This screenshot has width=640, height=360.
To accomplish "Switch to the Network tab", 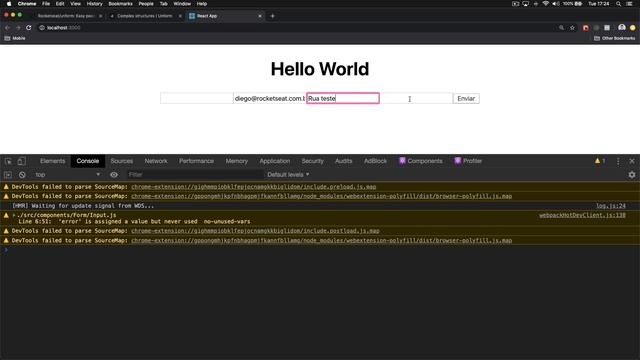I will pyautogui.click(x=156, y=161).
